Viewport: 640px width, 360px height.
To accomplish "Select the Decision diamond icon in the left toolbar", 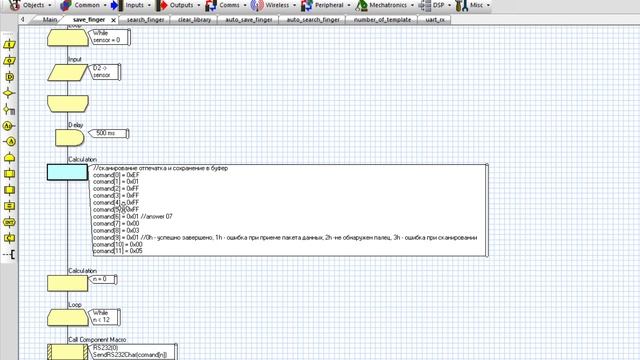I will point(9,93).
